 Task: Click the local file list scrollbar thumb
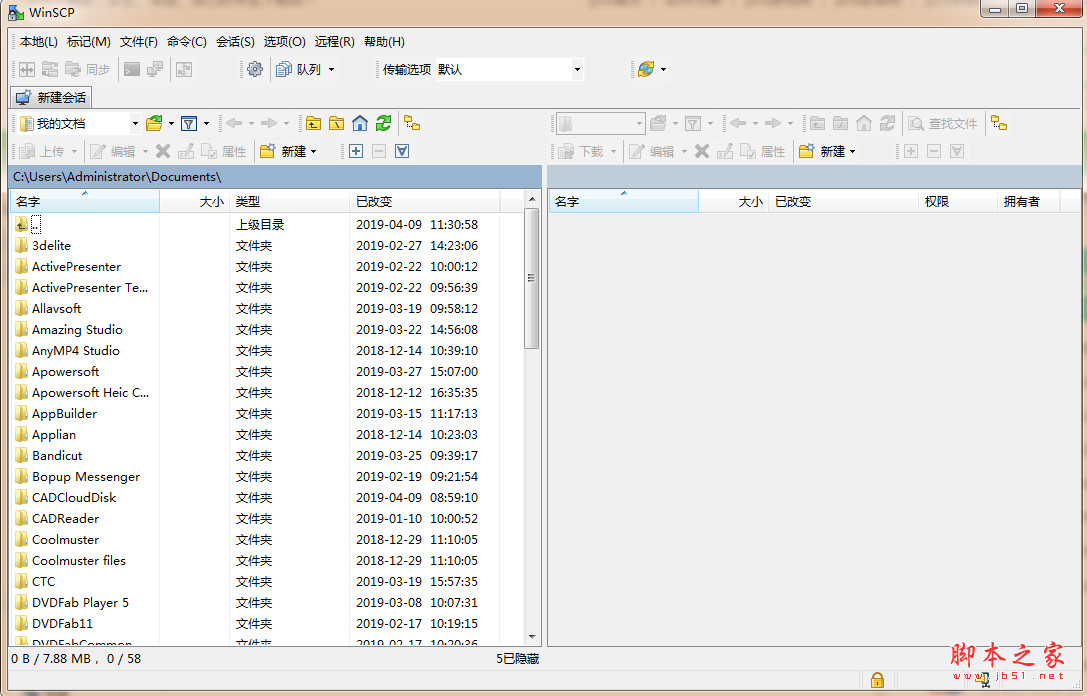click(532, 278)
